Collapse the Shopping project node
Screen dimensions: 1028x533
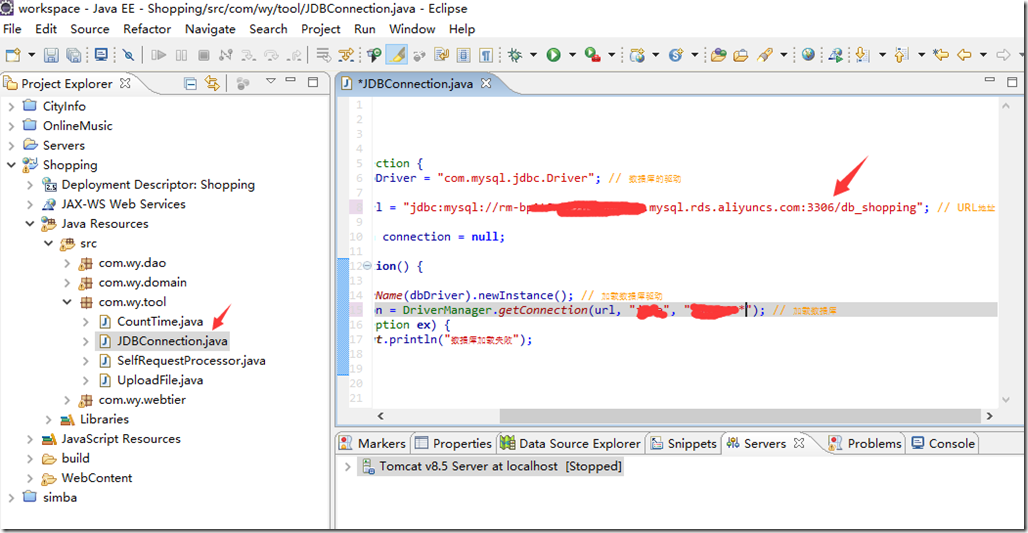tap(11, 165)
